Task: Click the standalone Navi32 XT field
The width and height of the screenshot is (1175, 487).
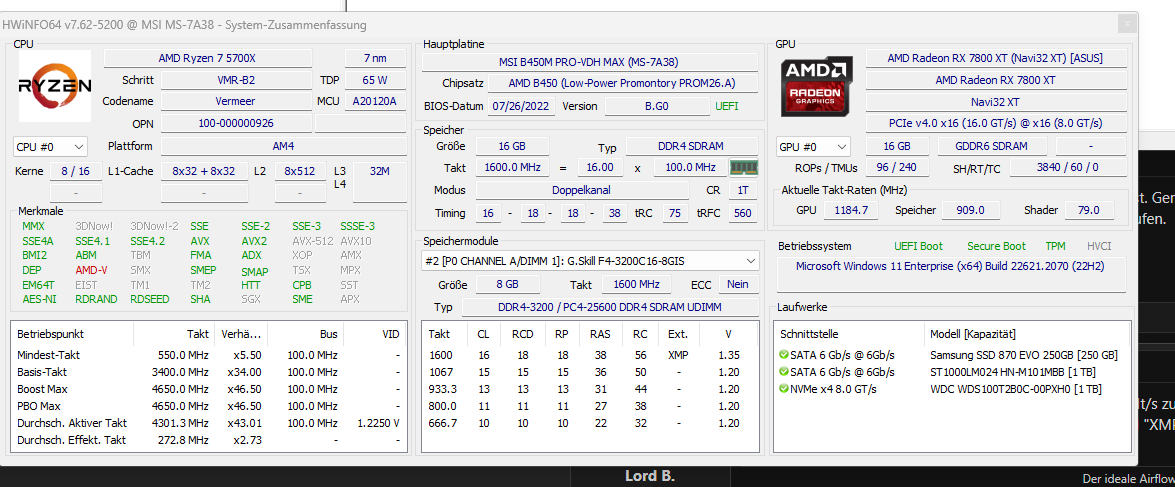Action: [x=996, y=101]
